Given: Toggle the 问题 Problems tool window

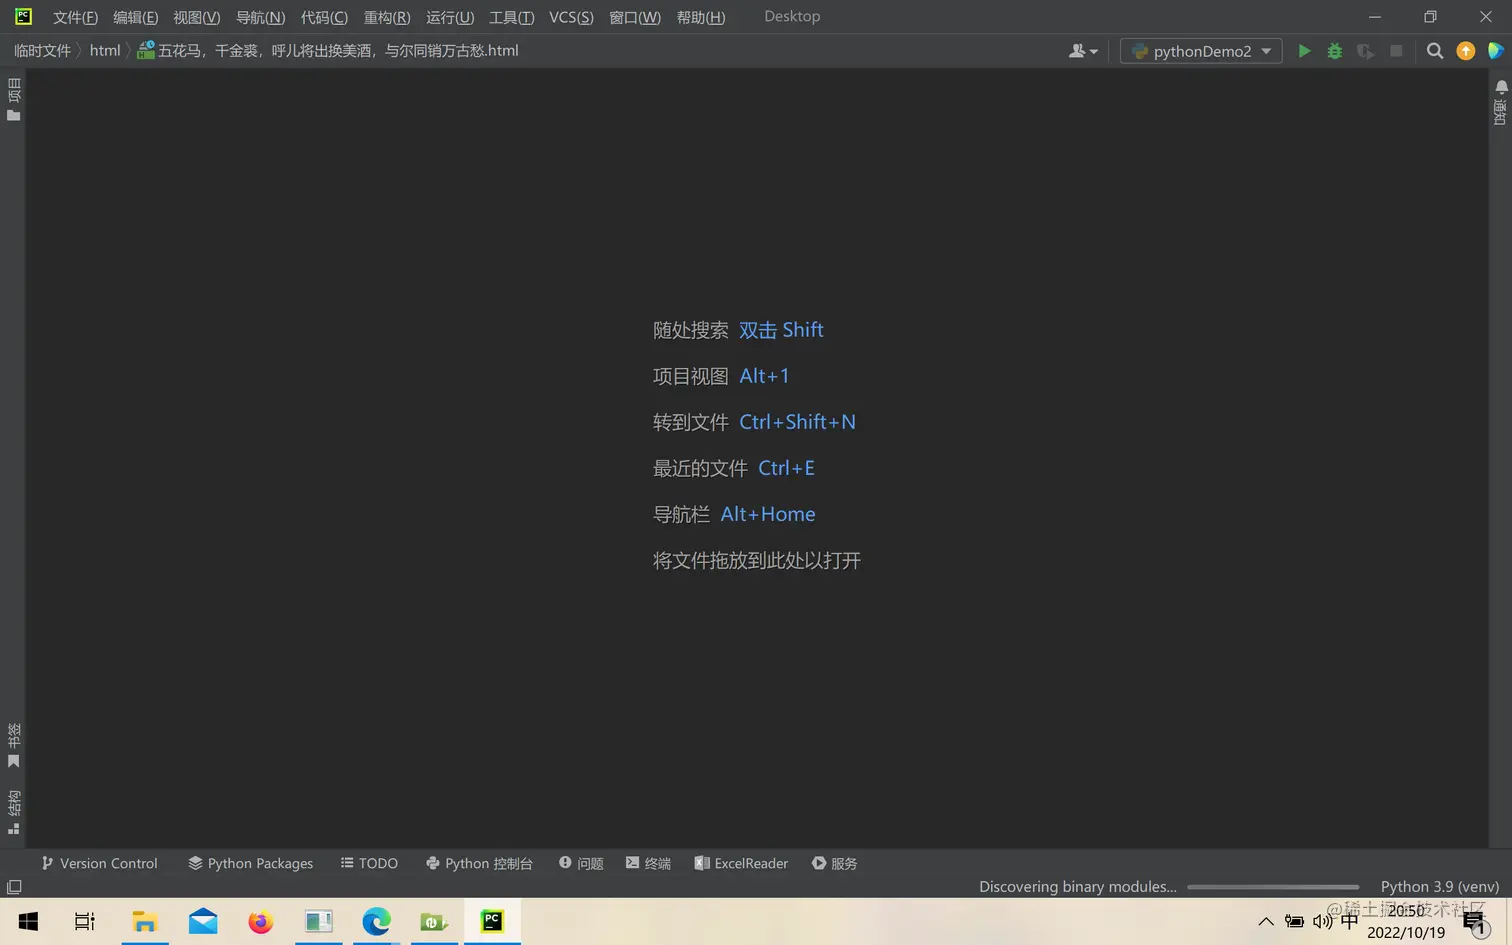Looking at the screenshot, I should click(x=581, y=863).
